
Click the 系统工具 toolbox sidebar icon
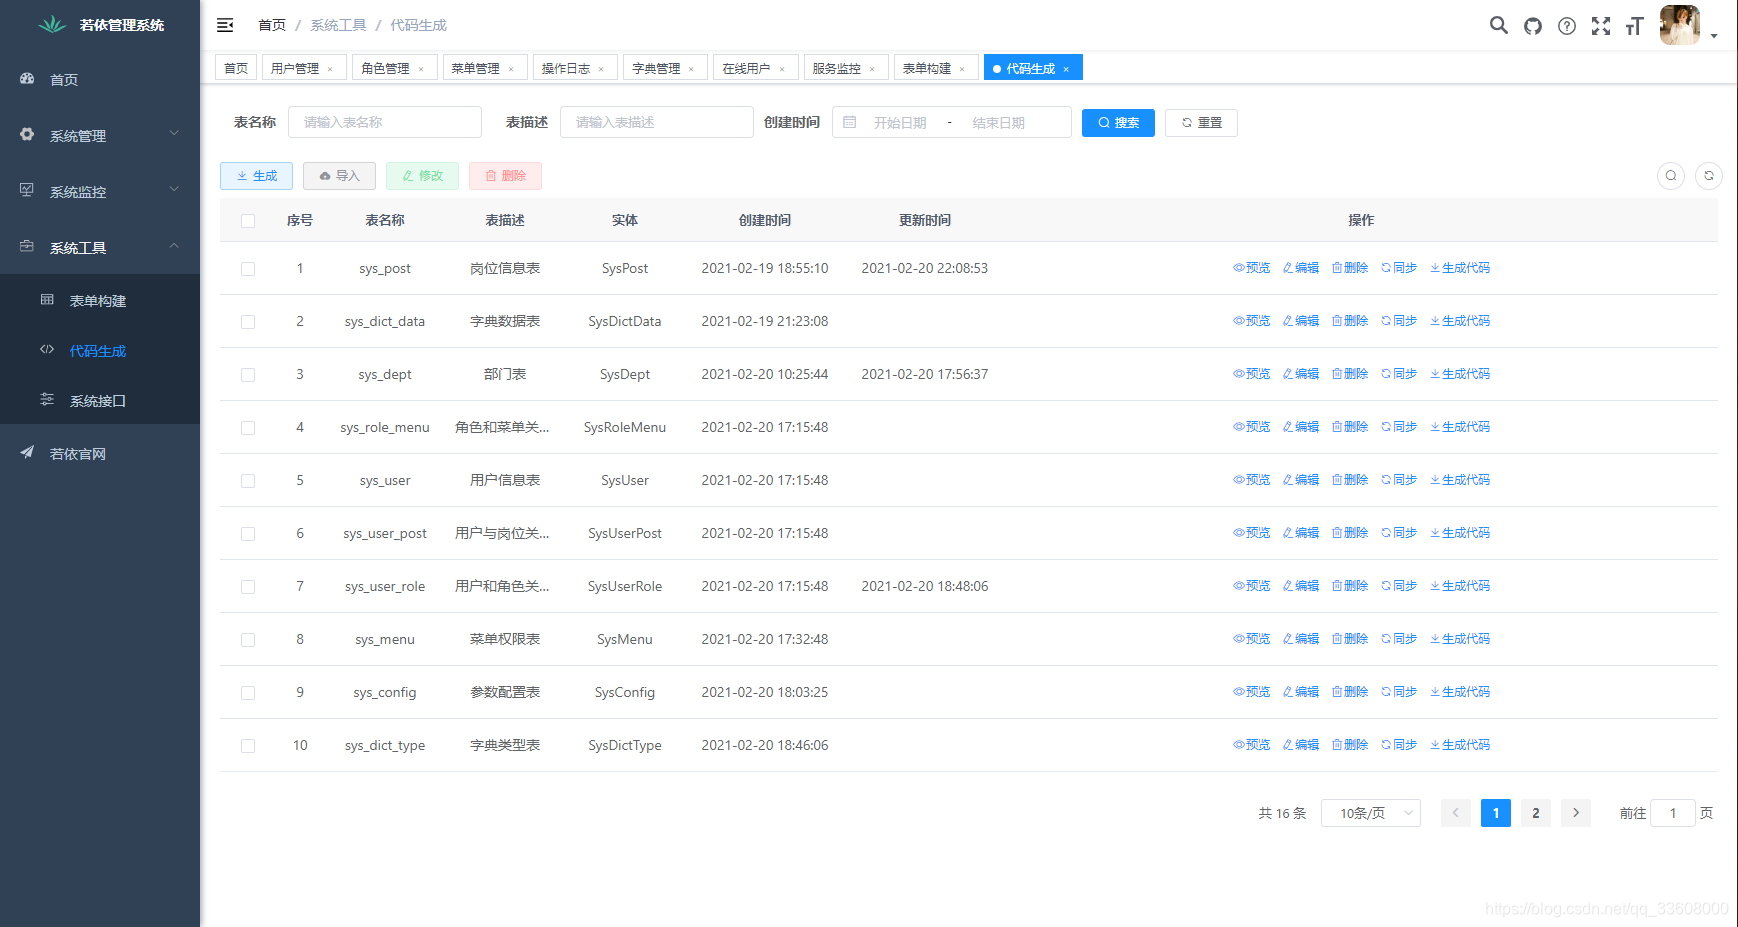27,246
